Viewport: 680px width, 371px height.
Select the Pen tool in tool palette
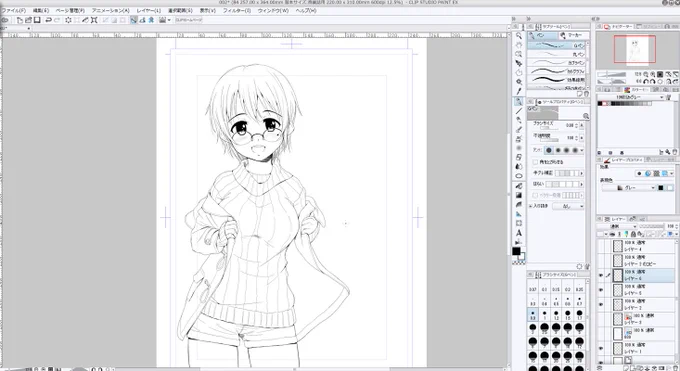[519, 102]
